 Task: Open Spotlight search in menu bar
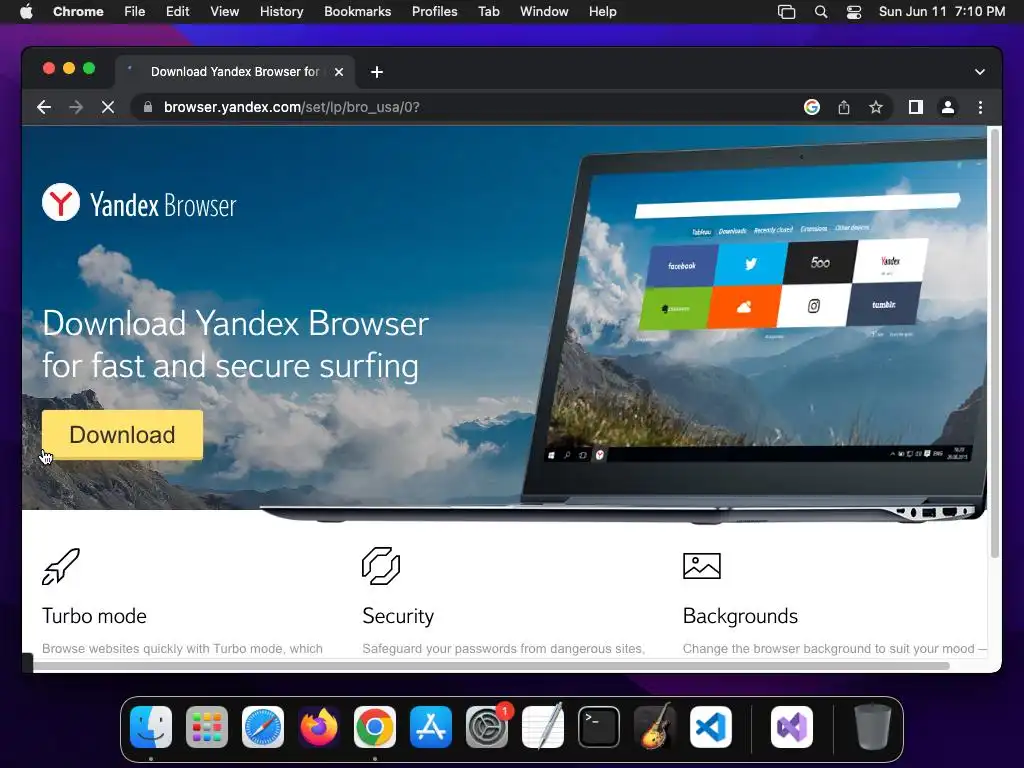(x=821, y=12)
